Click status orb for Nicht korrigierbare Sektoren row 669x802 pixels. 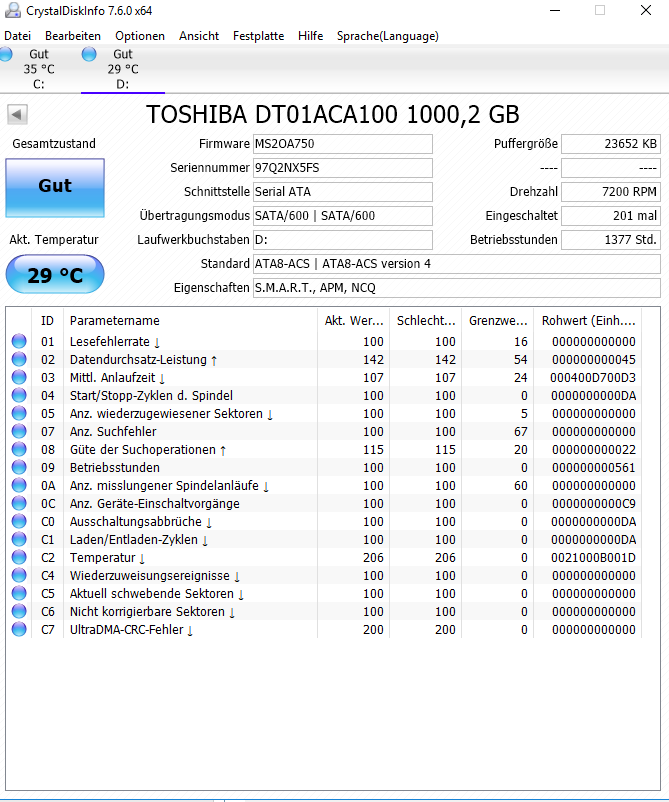pos(19,611)
